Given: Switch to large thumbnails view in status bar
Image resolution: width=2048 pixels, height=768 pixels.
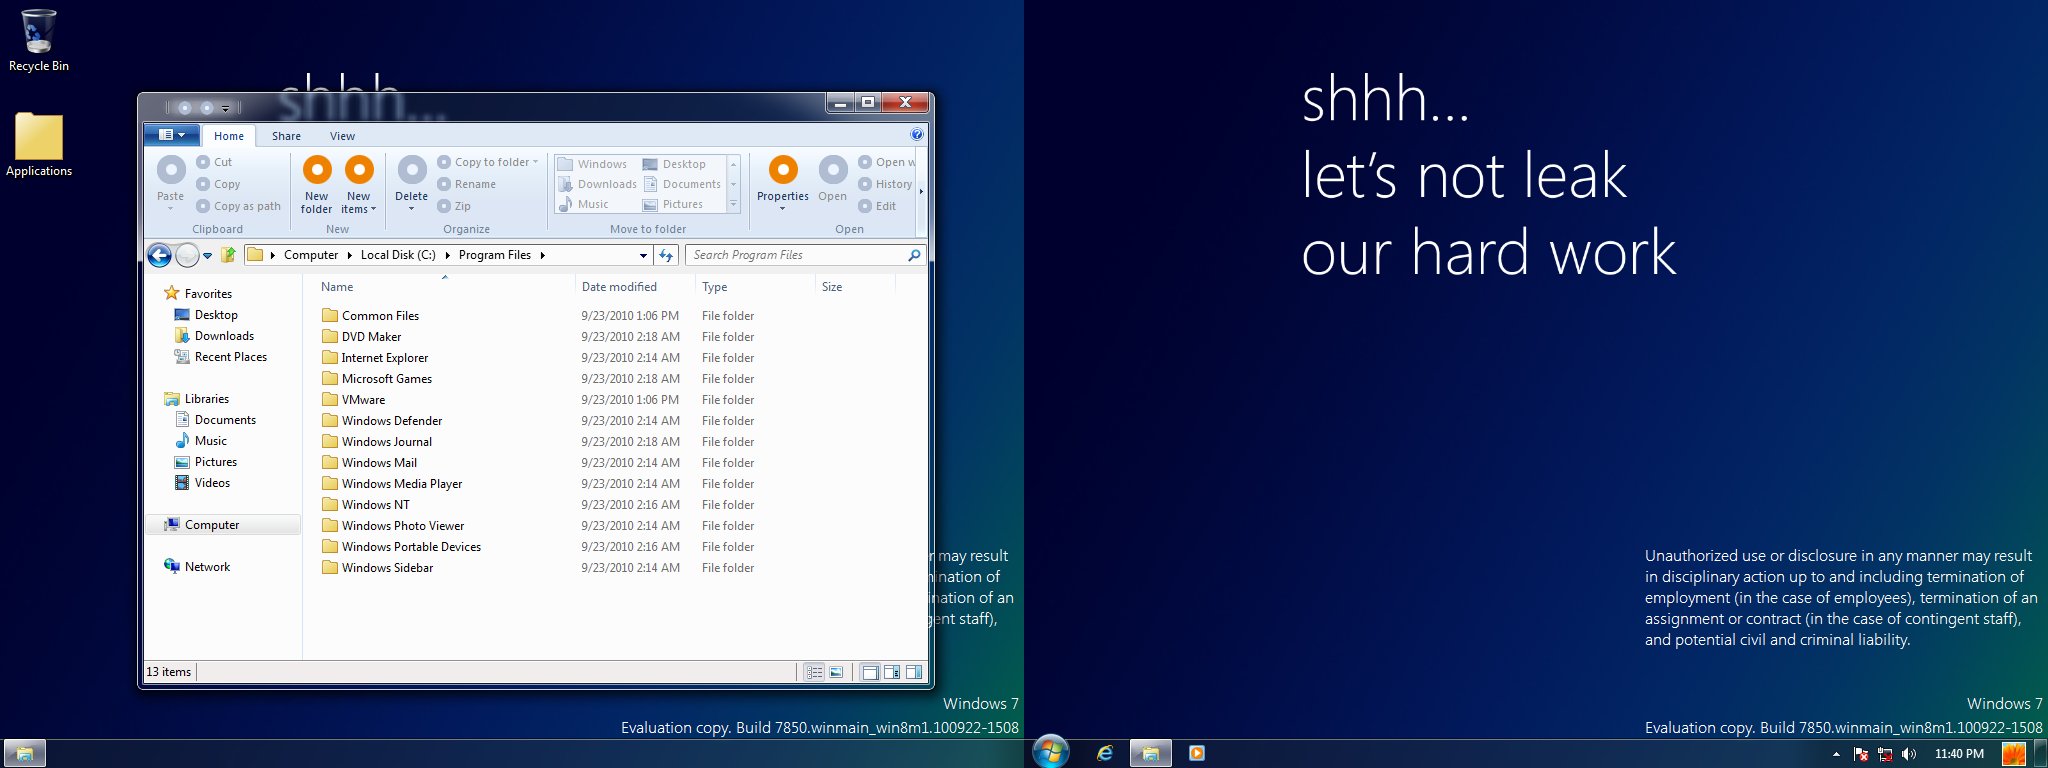Looking at the screenshot, I should (x=836, y=672).
